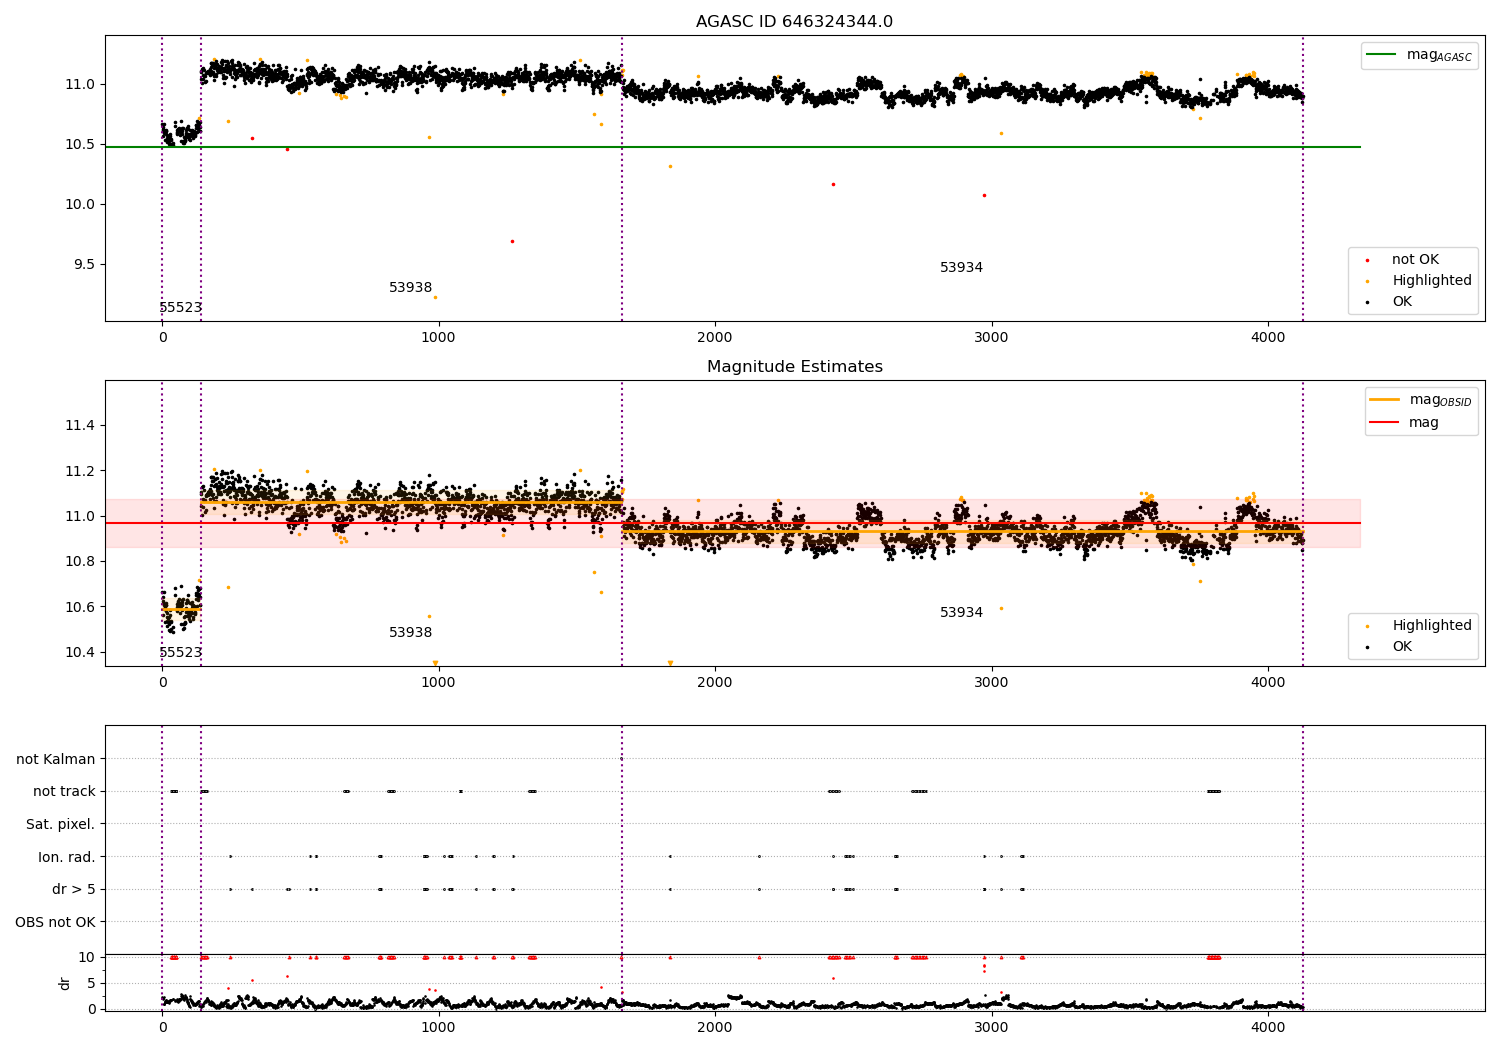Click the 10 tick label on the dr axis

pos(87,958)
